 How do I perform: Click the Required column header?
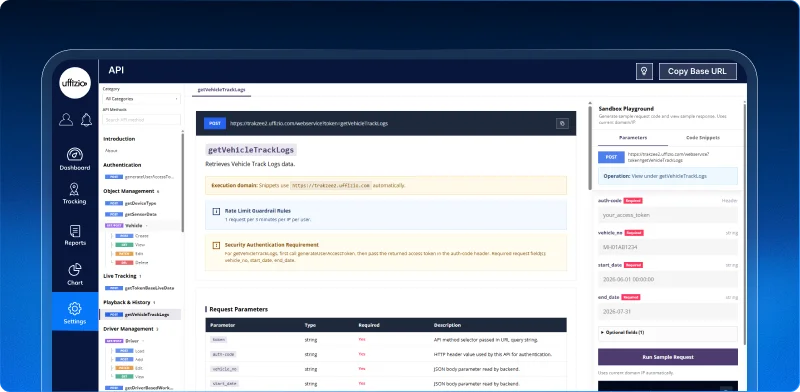368,325
